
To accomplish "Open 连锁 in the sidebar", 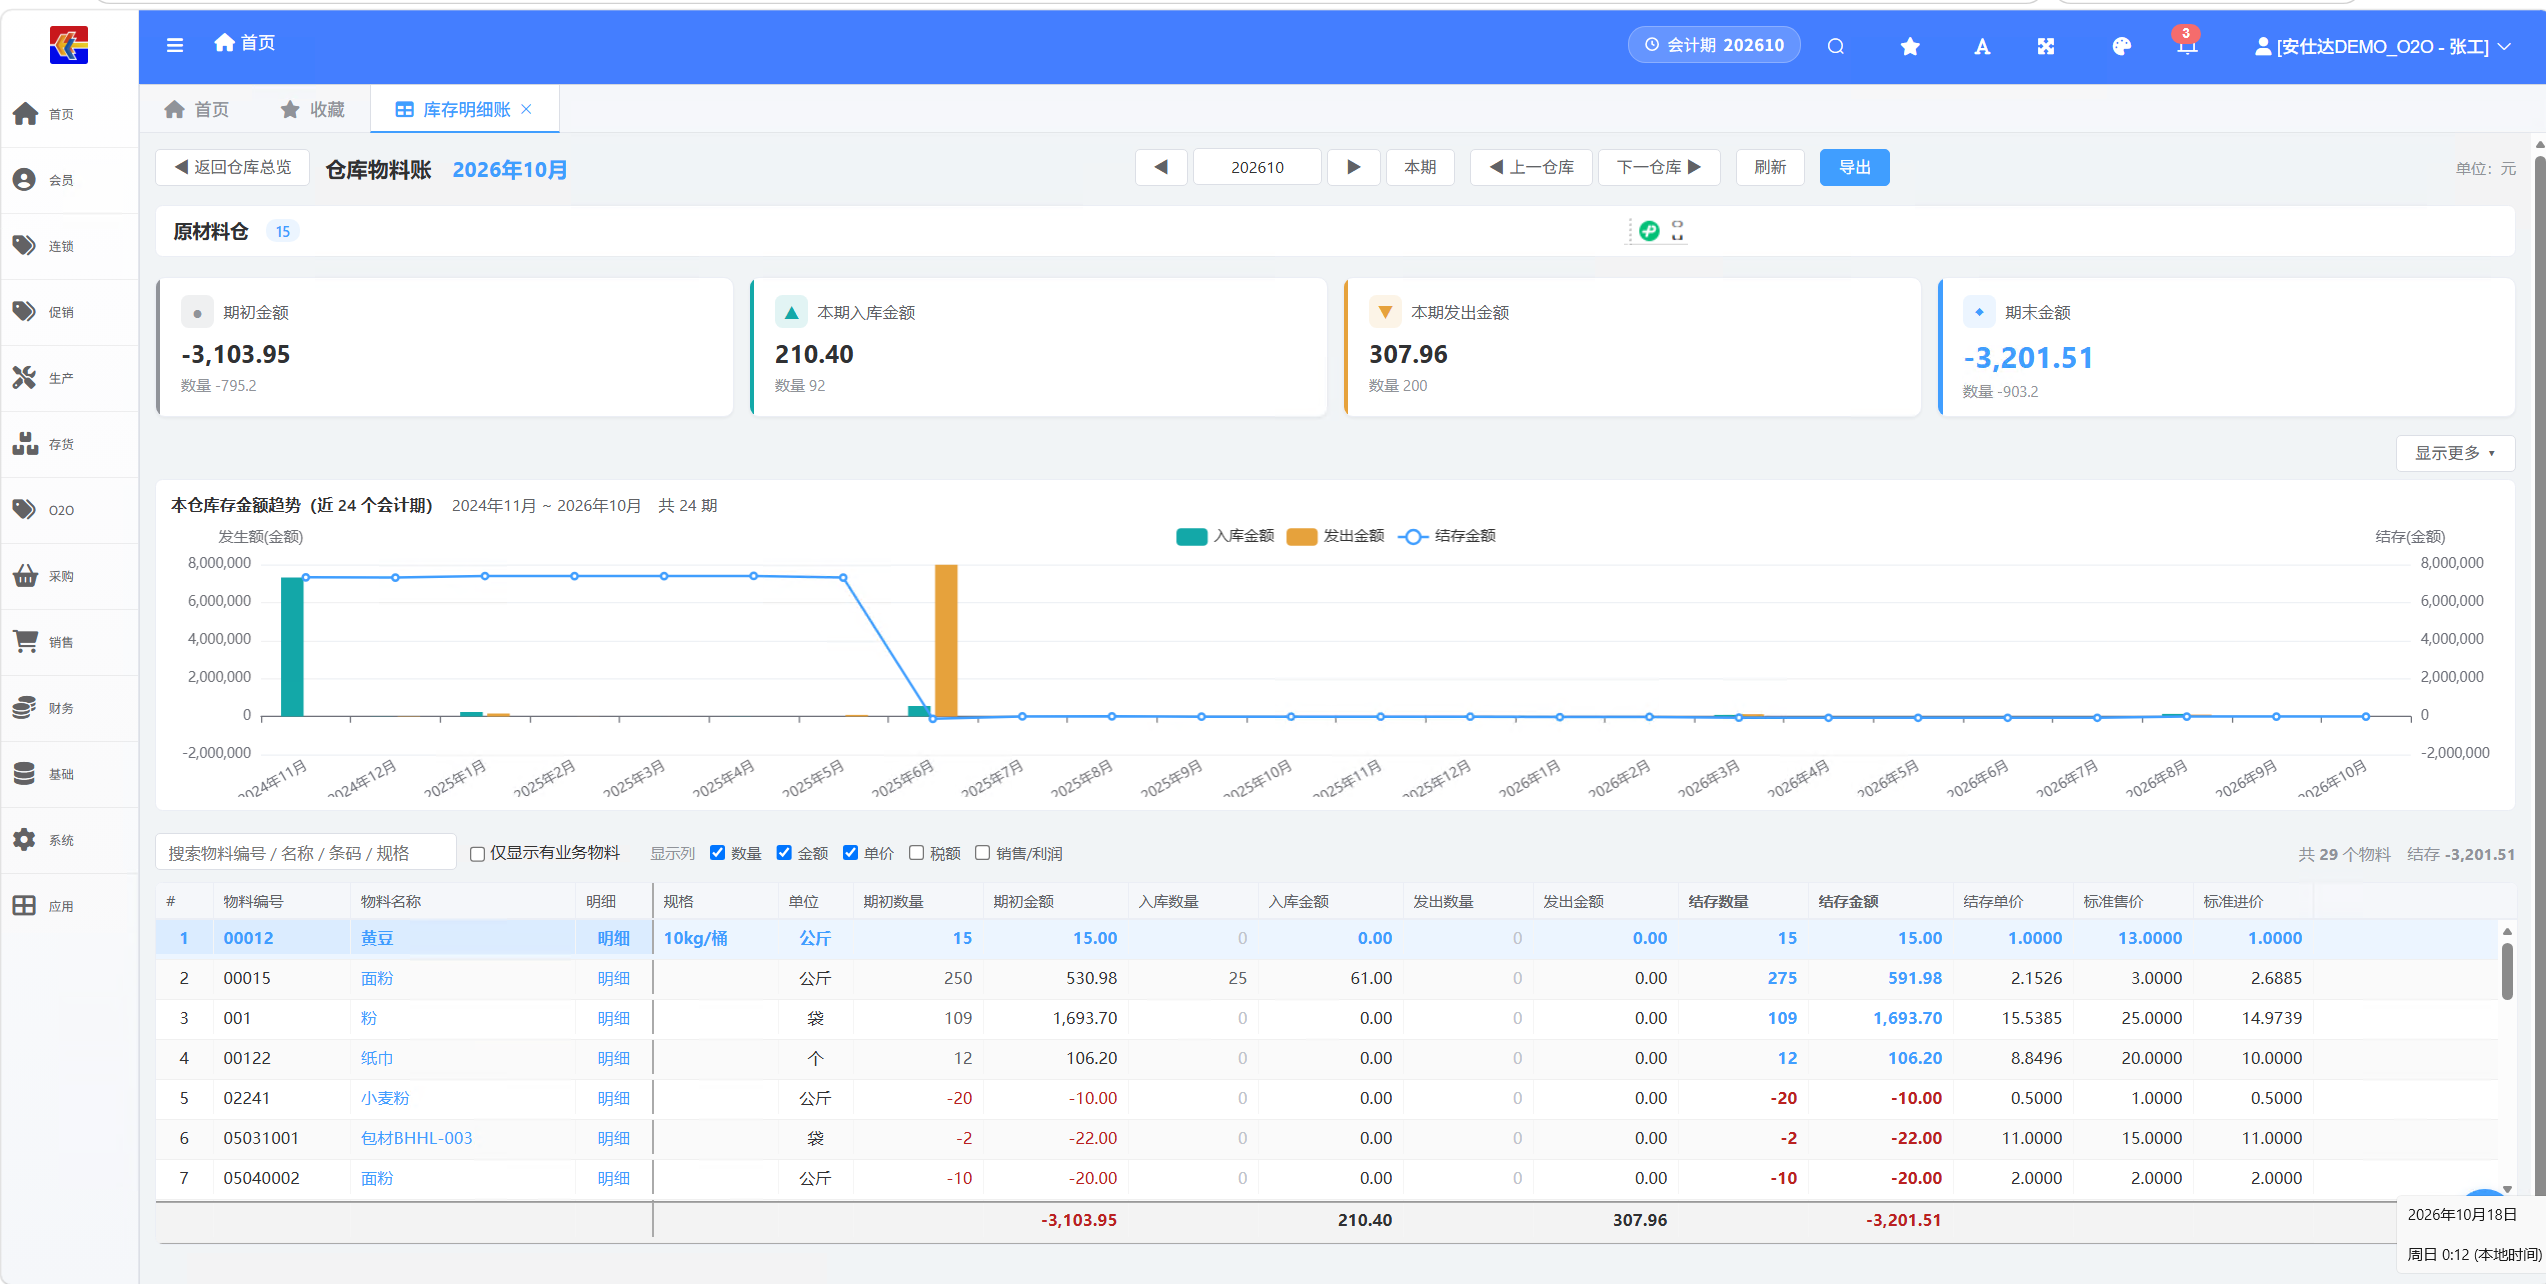I will (69, 246).
